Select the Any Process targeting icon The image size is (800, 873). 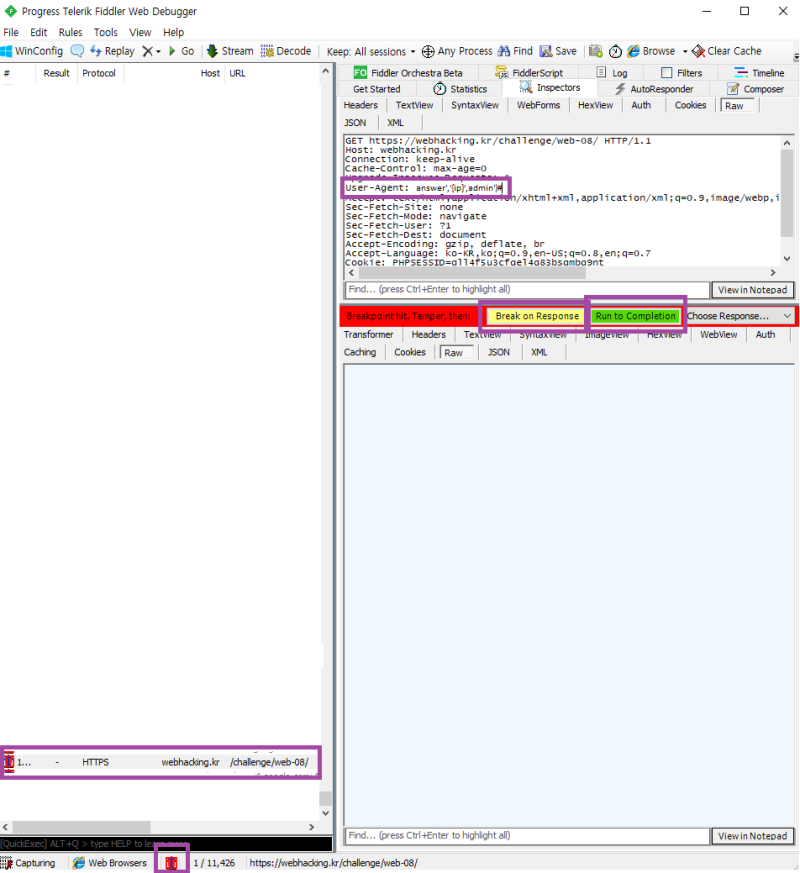click(x=430, y=51)
